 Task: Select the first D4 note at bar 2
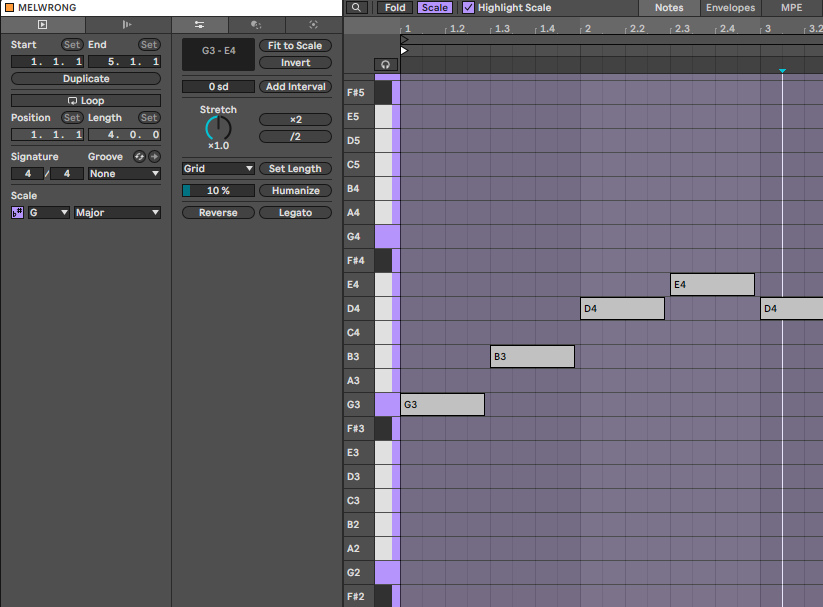pos(622,308)
